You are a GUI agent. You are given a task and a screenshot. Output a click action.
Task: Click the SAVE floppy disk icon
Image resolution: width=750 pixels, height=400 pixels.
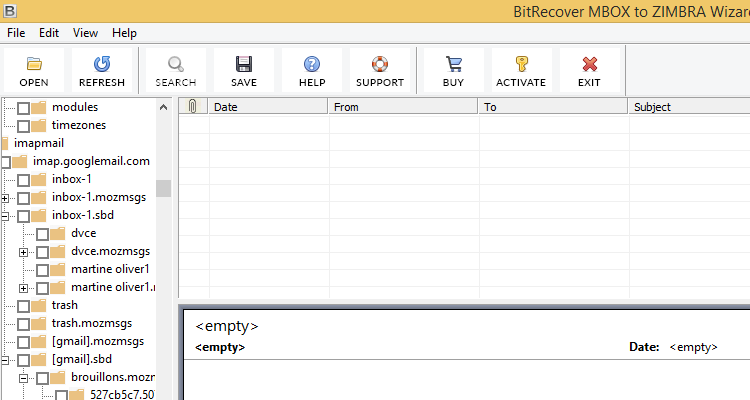coord(244,64)
